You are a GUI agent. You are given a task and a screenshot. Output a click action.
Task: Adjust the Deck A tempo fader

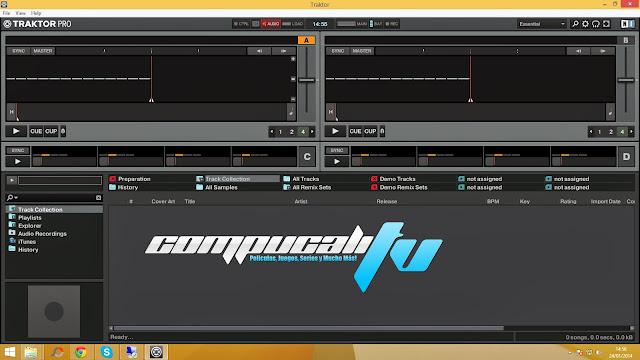(x=307, y=80)
